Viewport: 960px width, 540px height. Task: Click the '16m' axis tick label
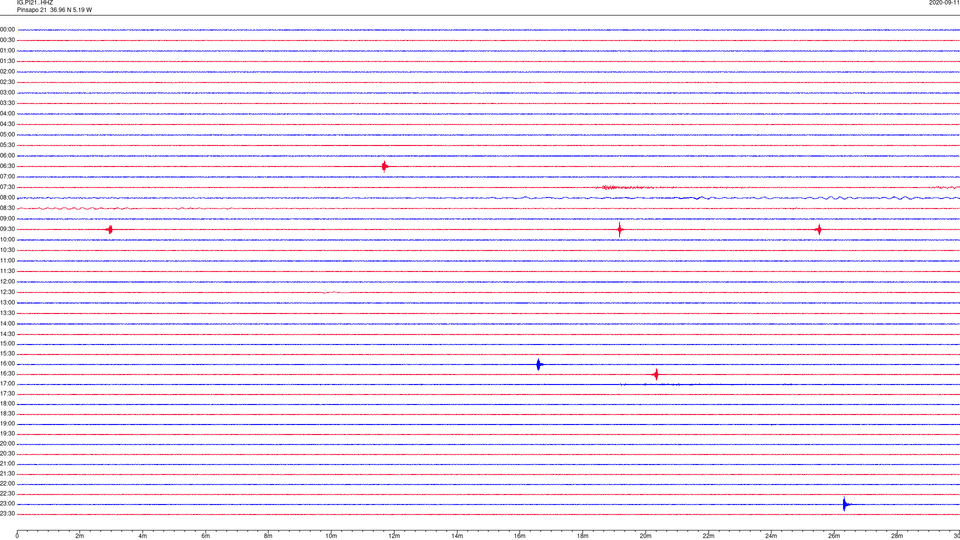pyautogui.click(x=520, y=536)
